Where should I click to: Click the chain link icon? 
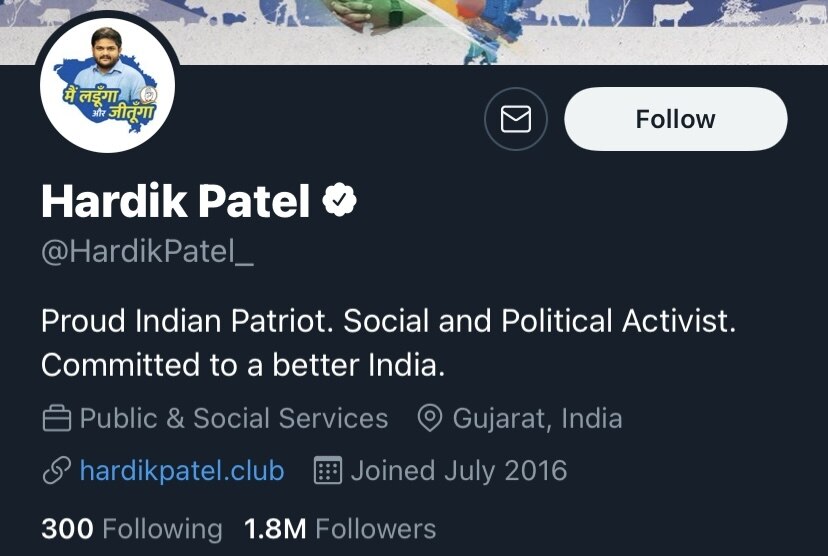(x=56, y=471)
